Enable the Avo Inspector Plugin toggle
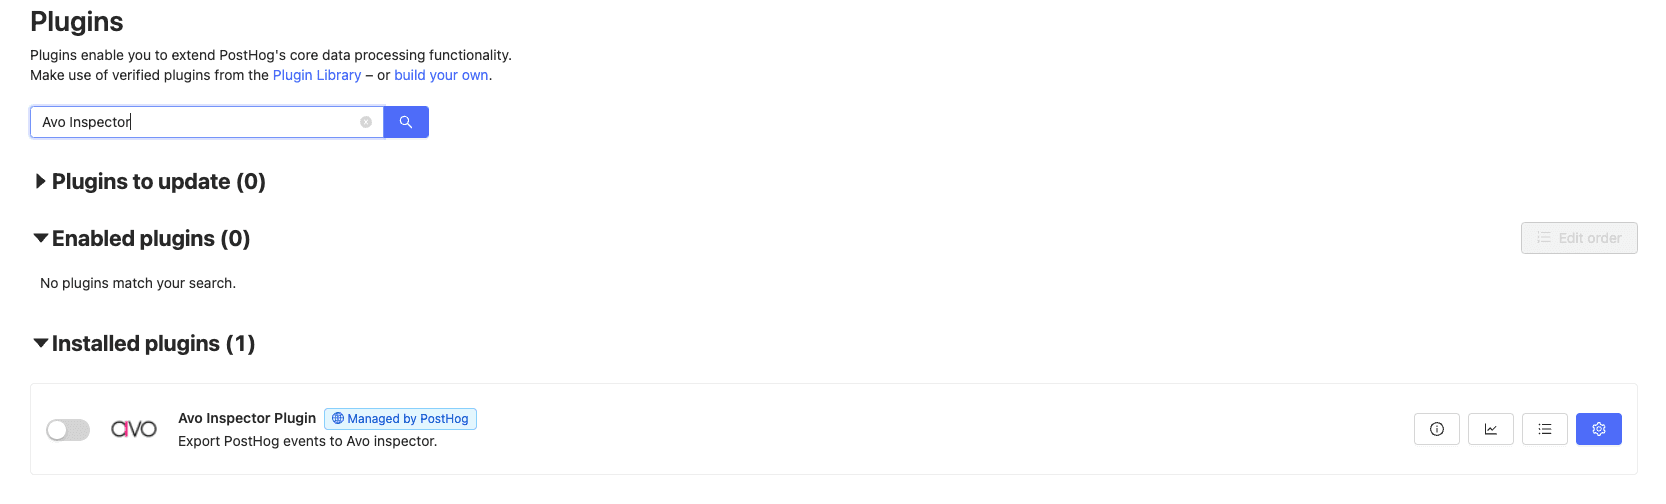Viewport: 1666px width, 504px height. pos(68,430)
